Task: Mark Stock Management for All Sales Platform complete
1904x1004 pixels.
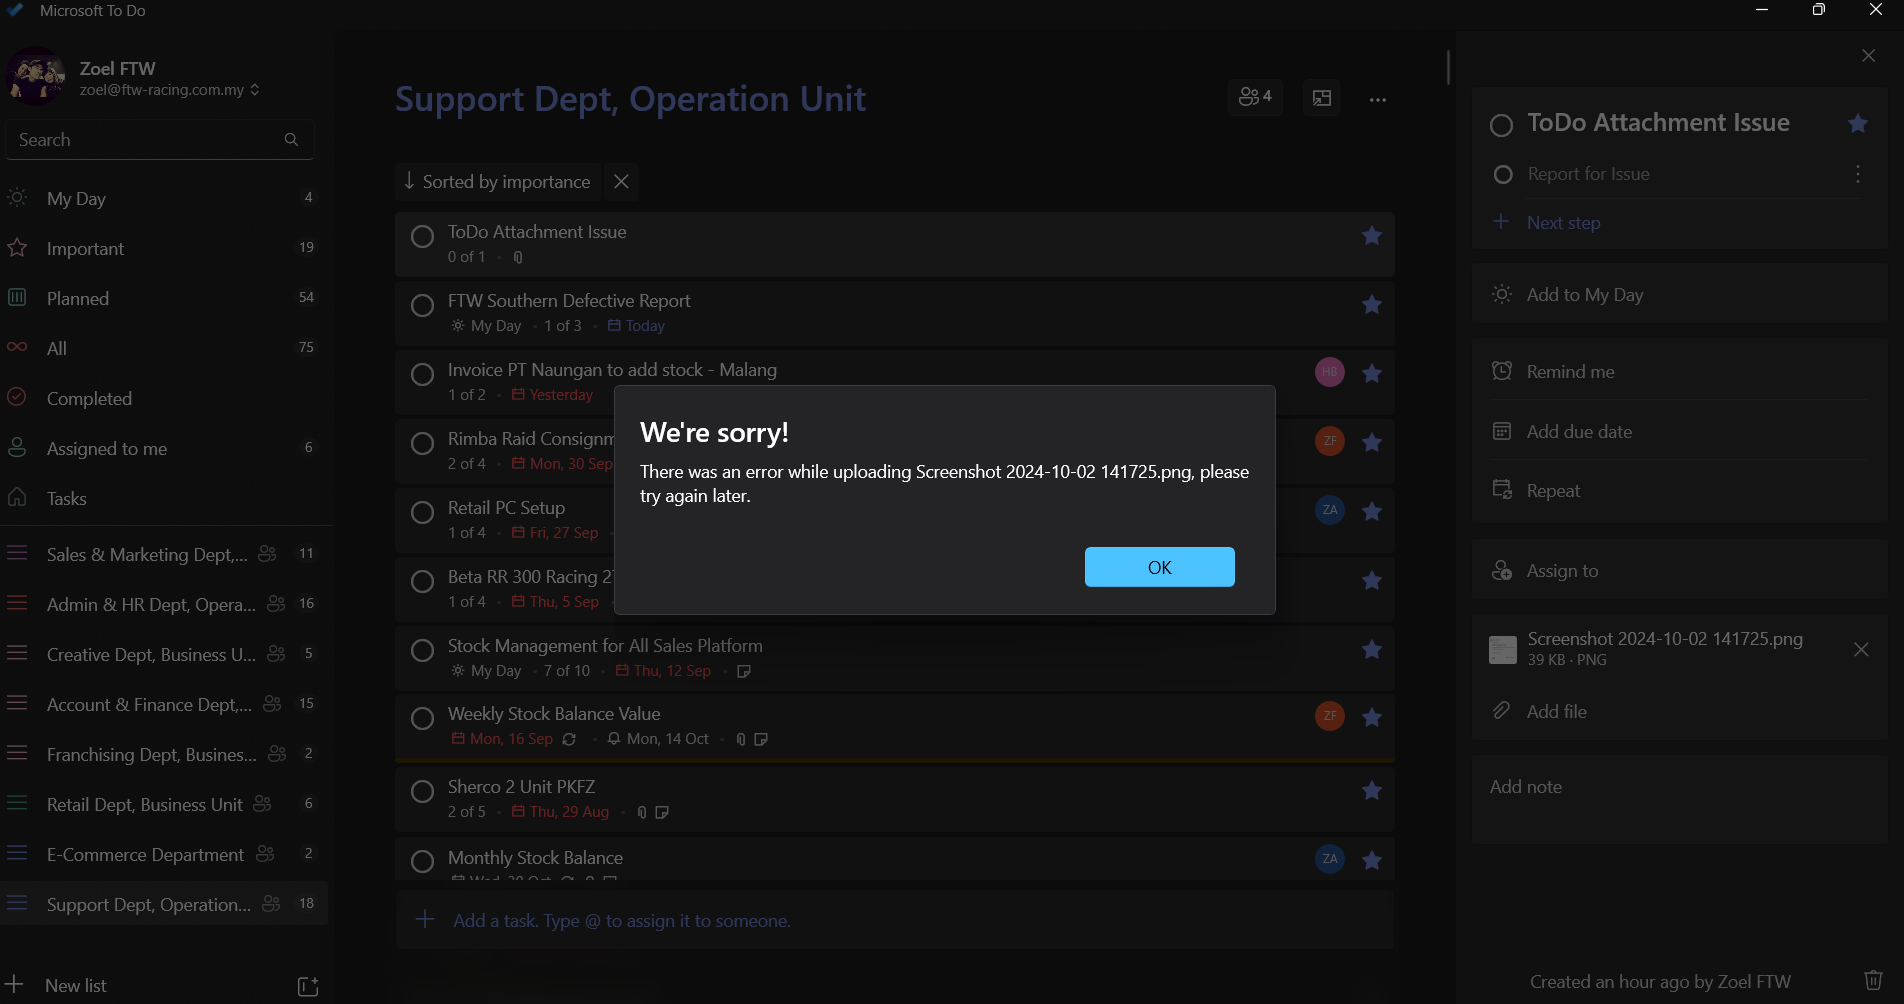Action: pyautogui.click(x=423, y=651)
